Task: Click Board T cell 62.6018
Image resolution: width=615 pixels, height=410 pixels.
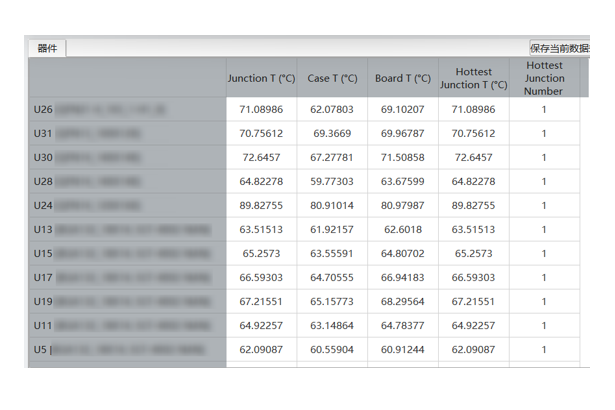Action: pos(403,229)
